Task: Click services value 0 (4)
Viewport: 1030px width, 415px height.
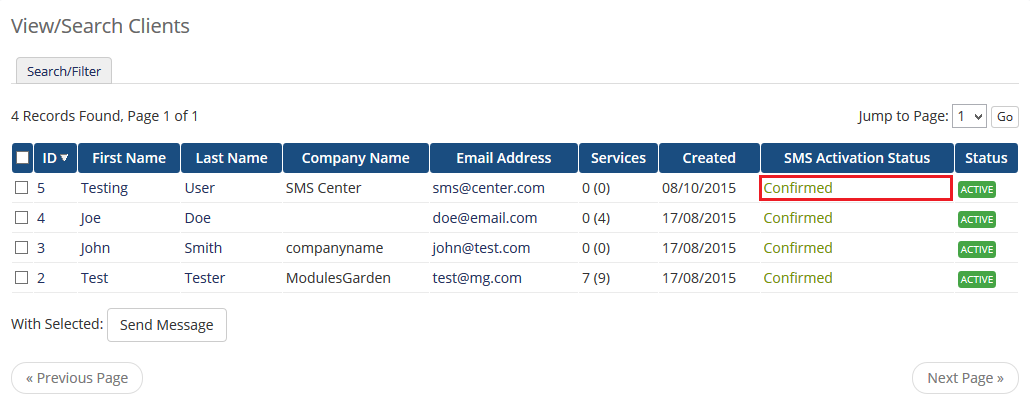Action: point(596,218)
